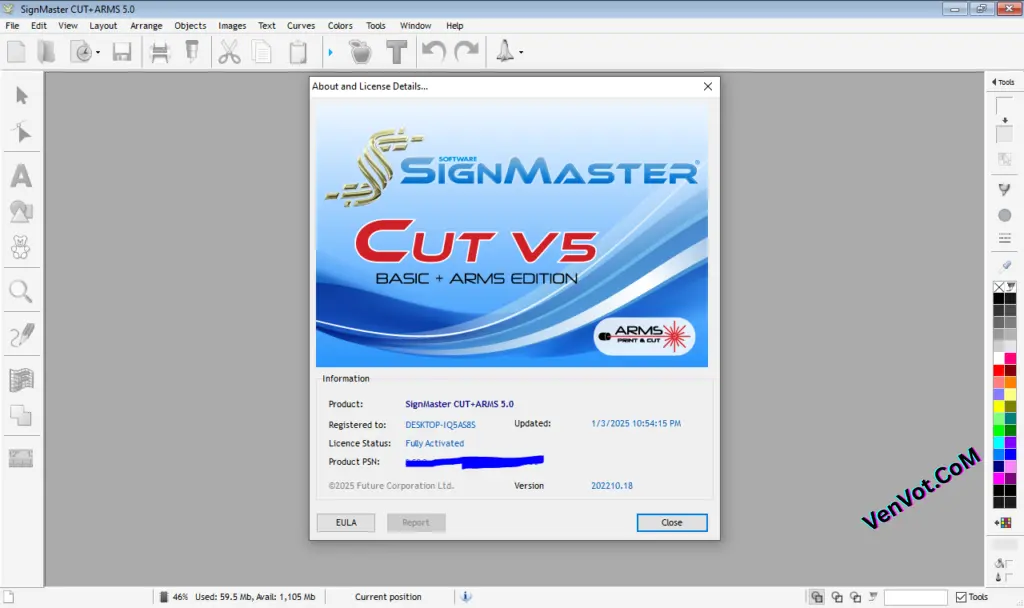This screenshot has width=1024, height=608.
Task: Click the 'Current position' status text
Action: coord(388,596)
